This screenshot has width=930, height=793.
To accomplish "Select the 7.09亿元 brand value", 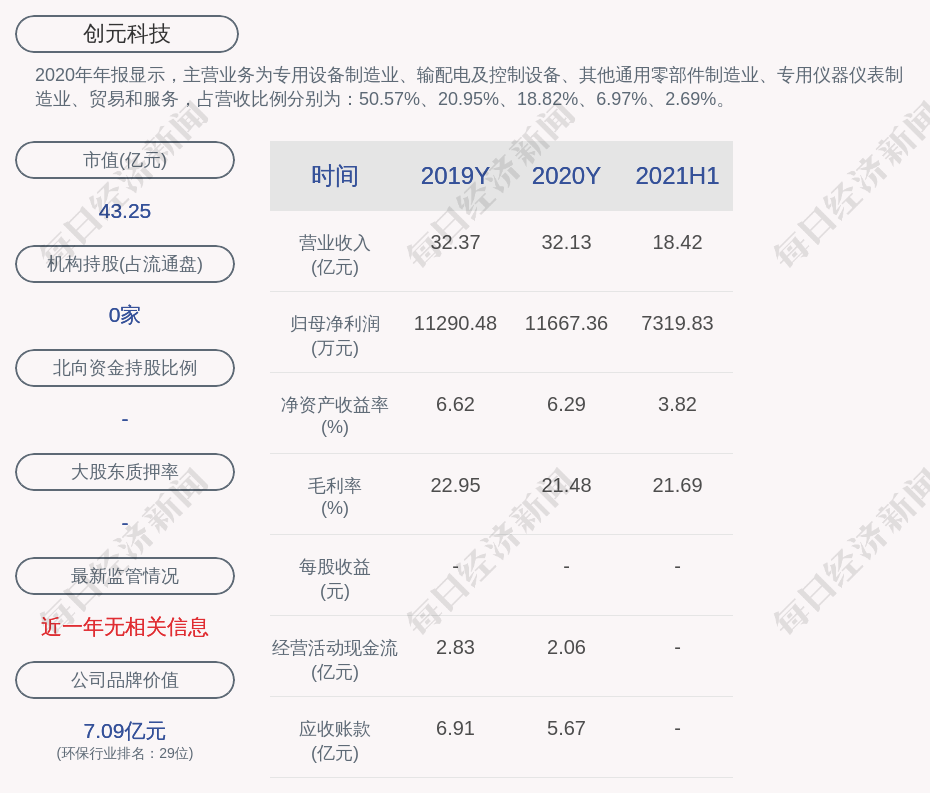I will click(x=125, y=731).
